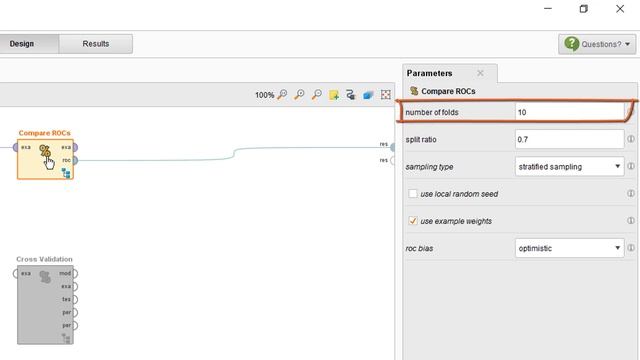Select the Cross Validation operator icon

point(45,277)
